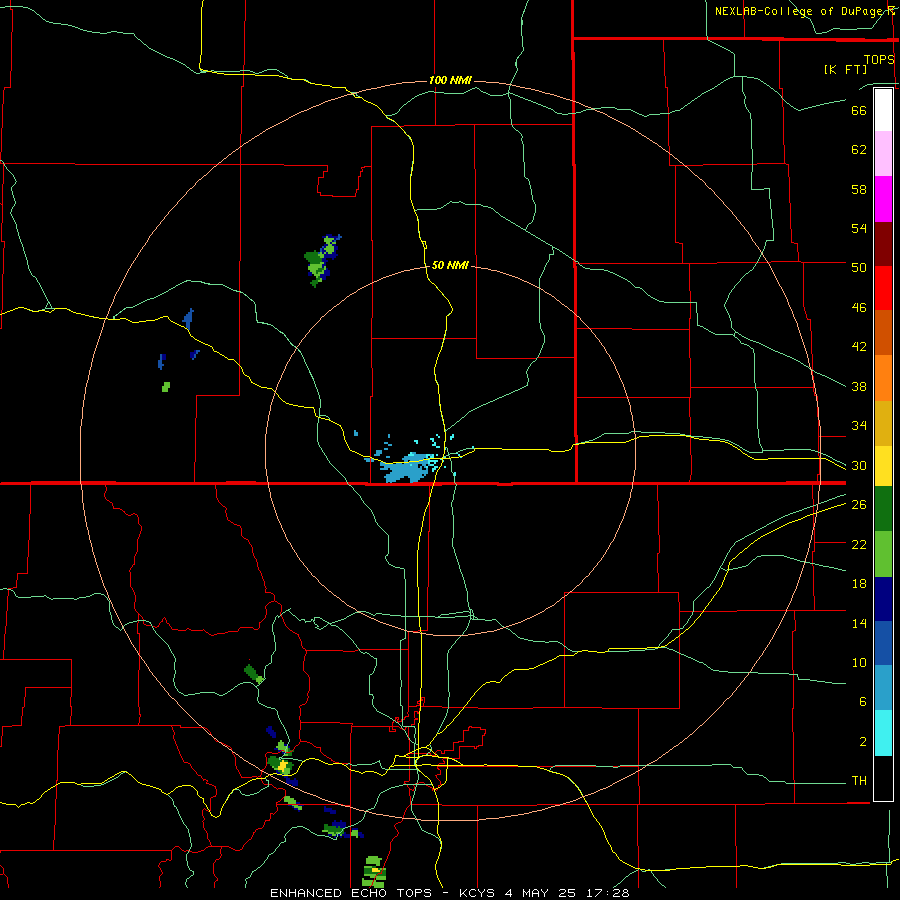Click the light green legend swatch
900x900 pixels.
pyautogui.click(x=883, y=554)
